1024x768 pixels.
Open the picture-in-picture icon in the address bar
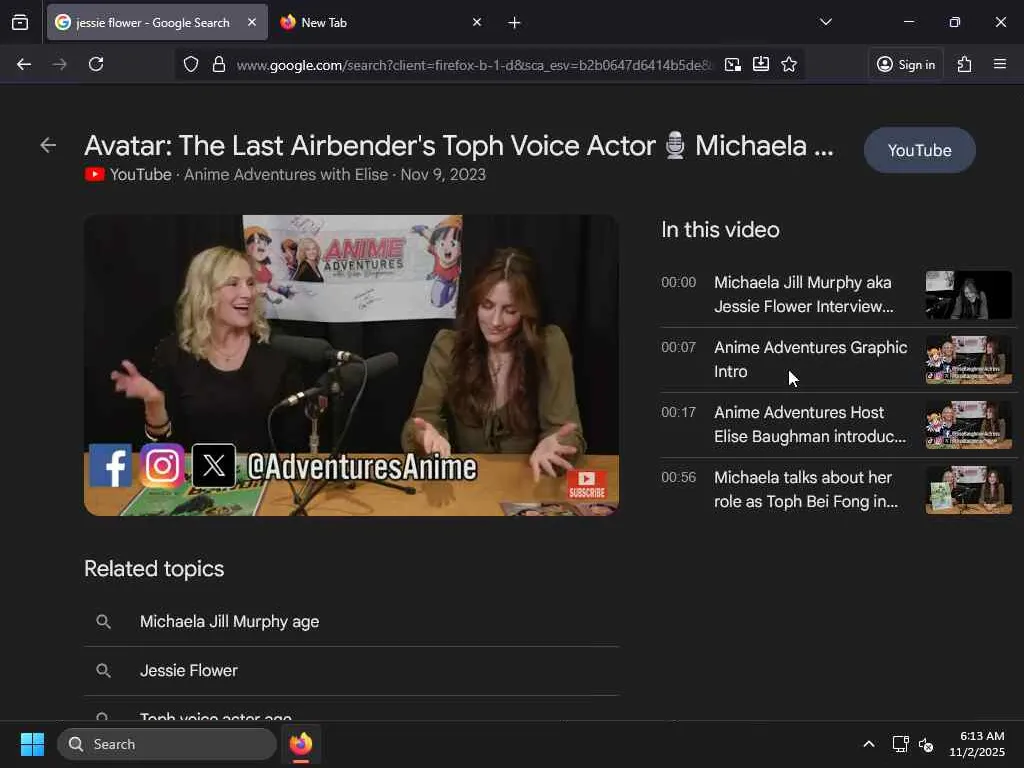[733, 64]
